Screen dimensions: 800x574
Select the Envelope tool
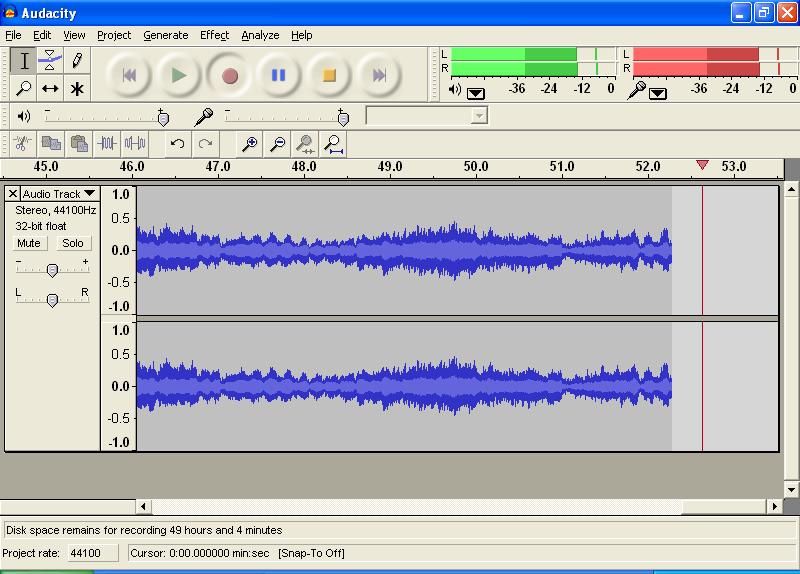(50, 61)
